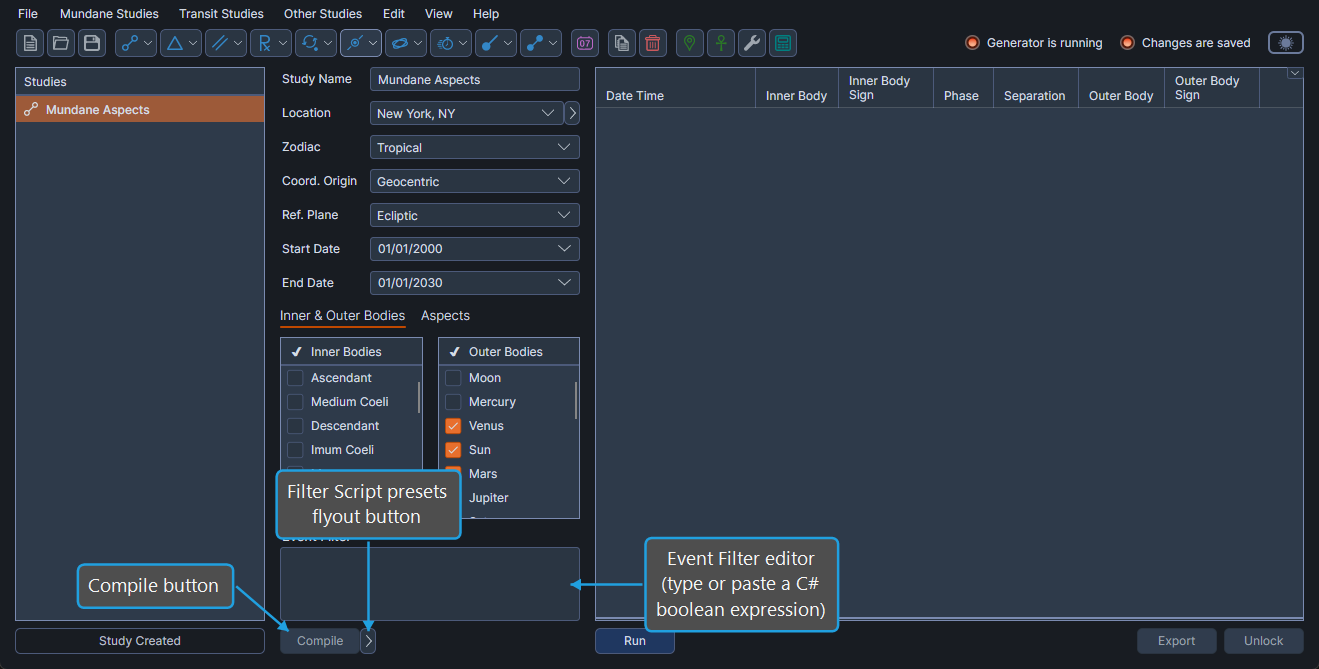Select the two-dot connector study tool icon
Image resolution: width=1319 pixels, height=669 pixels.
(x=535, y=43)
